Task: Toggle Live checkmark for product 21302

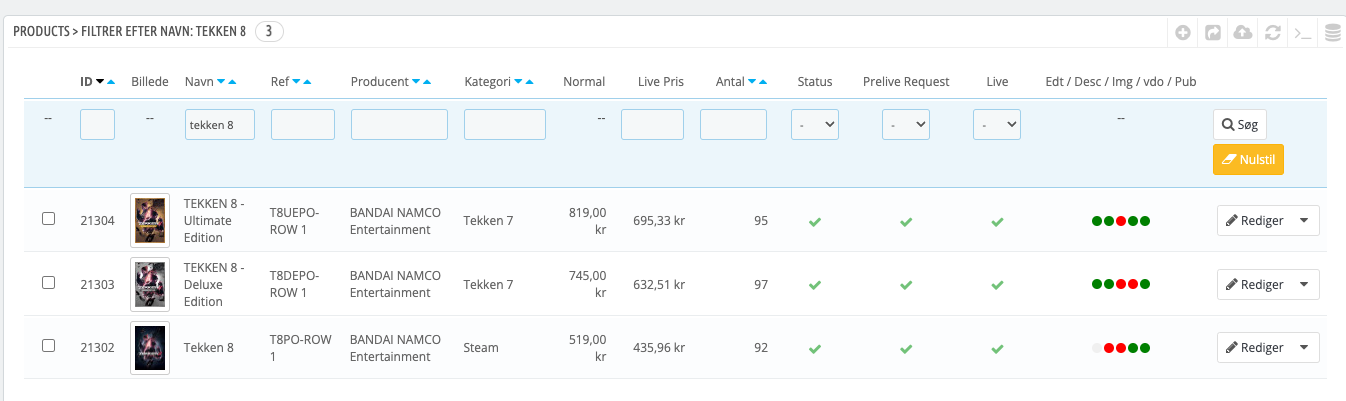Action: [997, 349]
